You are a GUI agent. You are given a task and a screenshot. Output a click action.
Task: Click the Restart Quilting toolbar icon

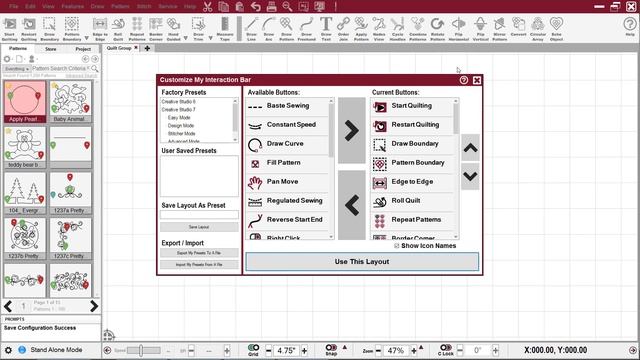(29, 29)
